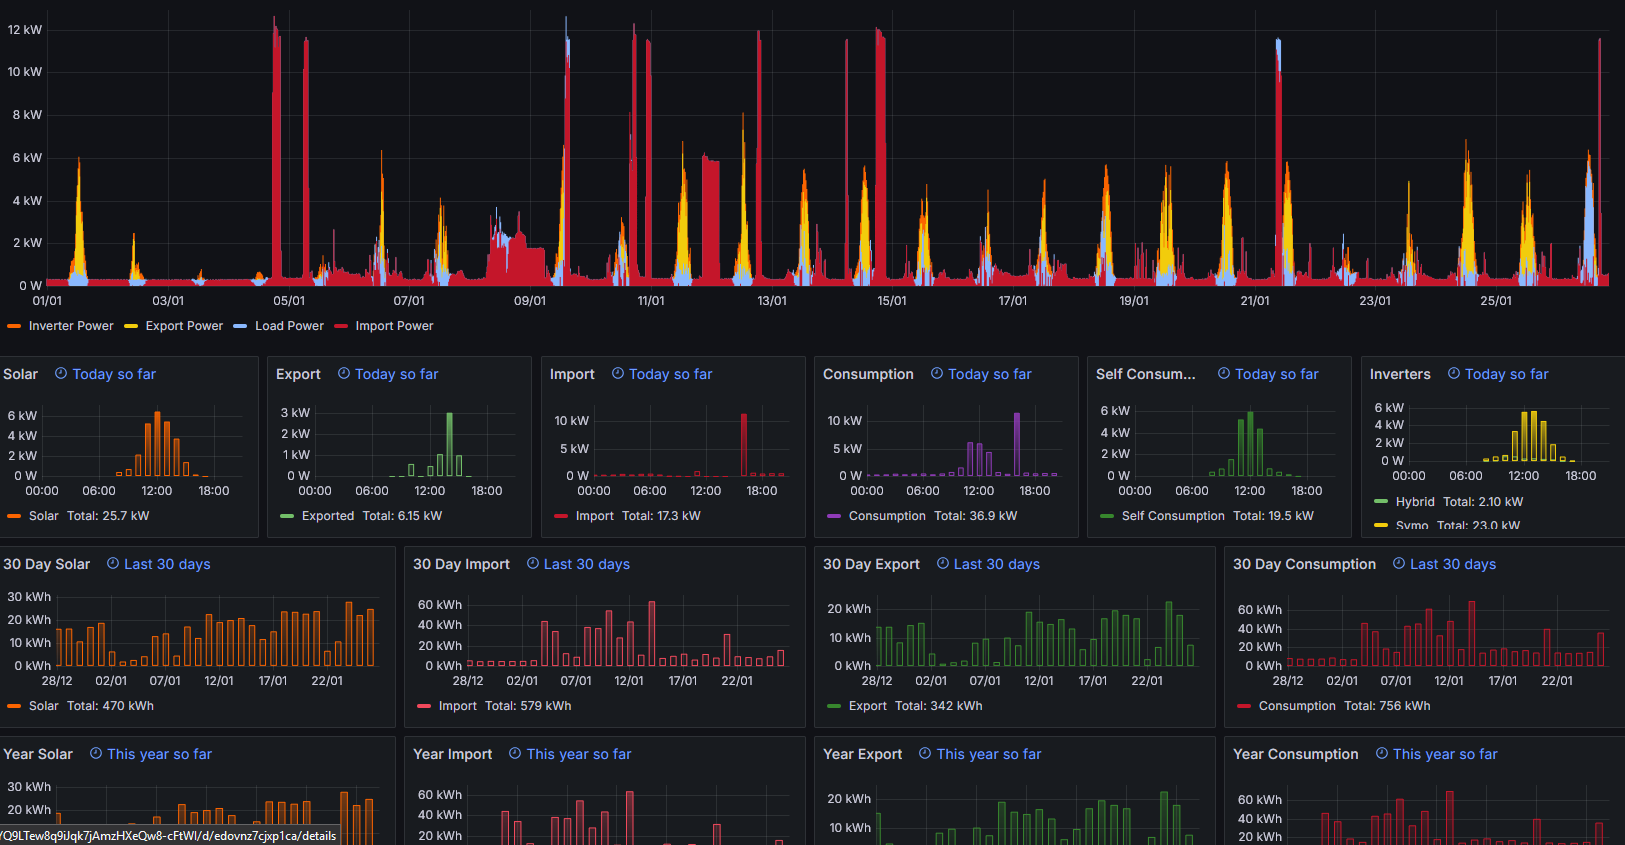Toggle Export legend entry showing 342 kWh
This screenshot has height=845, width=1625.
point(868,706)
